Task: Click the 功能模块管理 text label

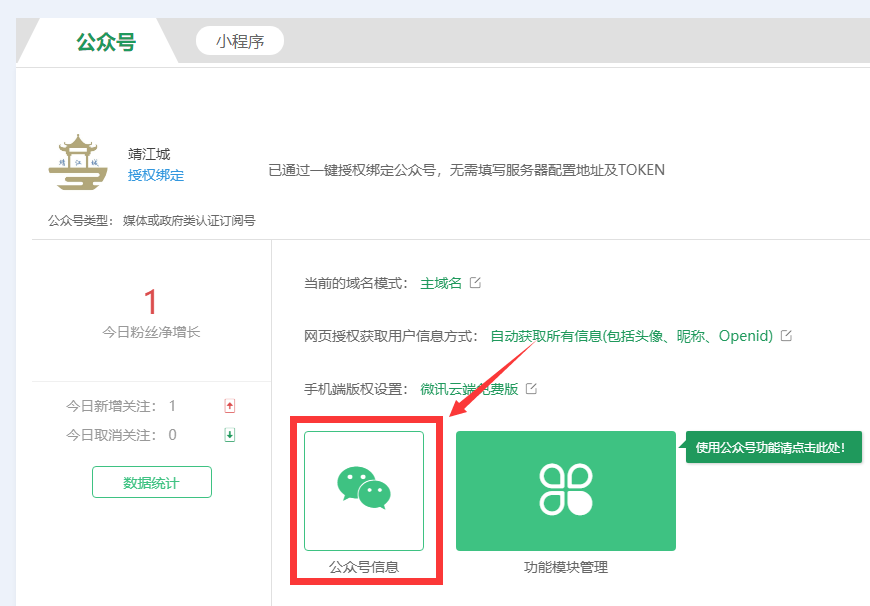Action: point(565,567)
